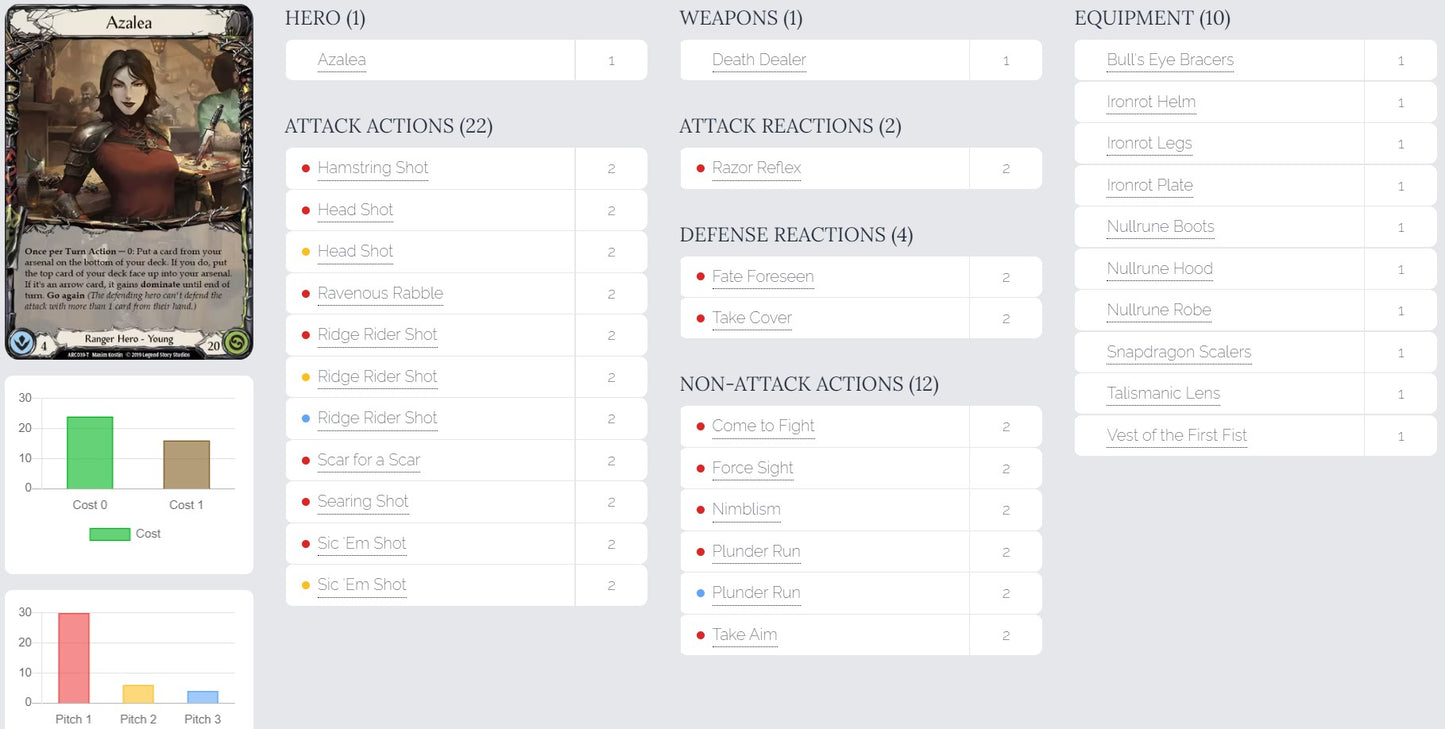Open the Ravenous Rabble card link
Viewport: 1445px width, 729px height.
click(380, 293)
